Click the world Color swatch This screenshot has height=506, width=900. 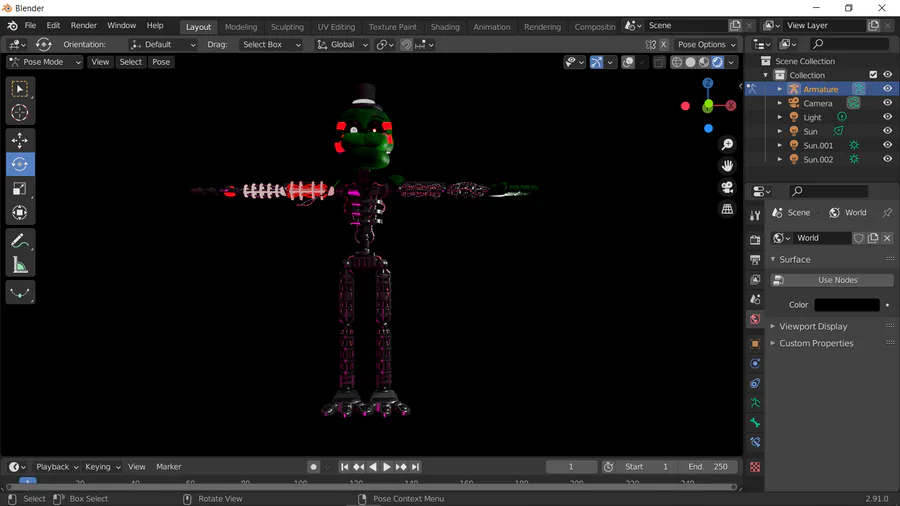click(847, 305)
